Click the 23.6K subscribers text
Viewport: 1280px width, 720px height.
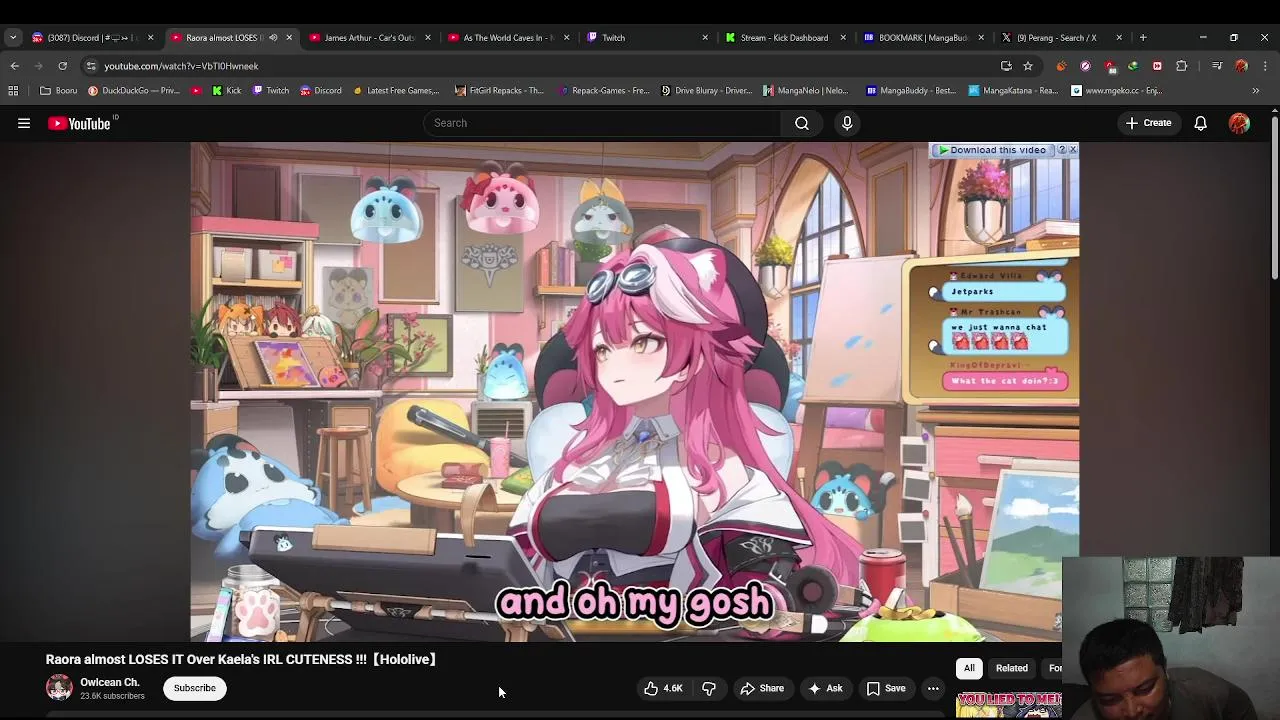tap(112, 696)
